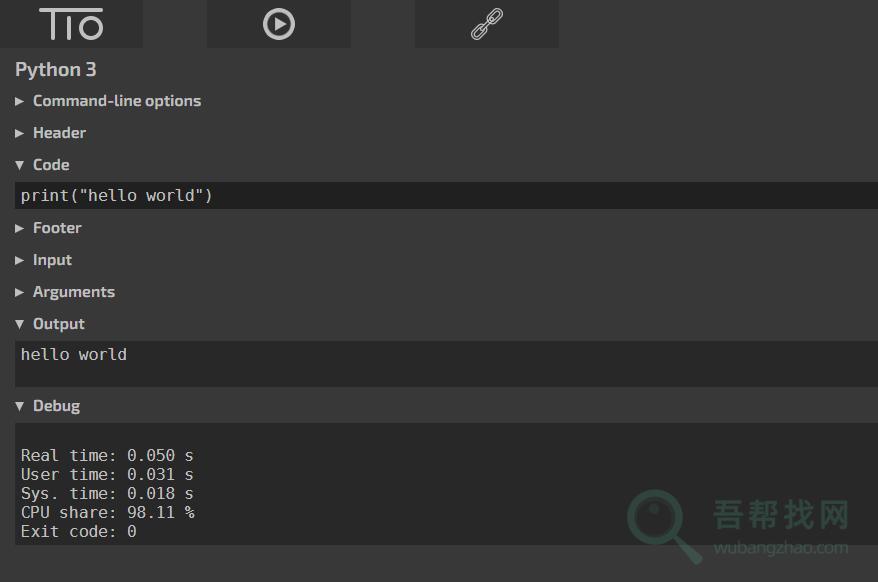
Task: Click the CPU share line in Debug
Action: point(108,513)
